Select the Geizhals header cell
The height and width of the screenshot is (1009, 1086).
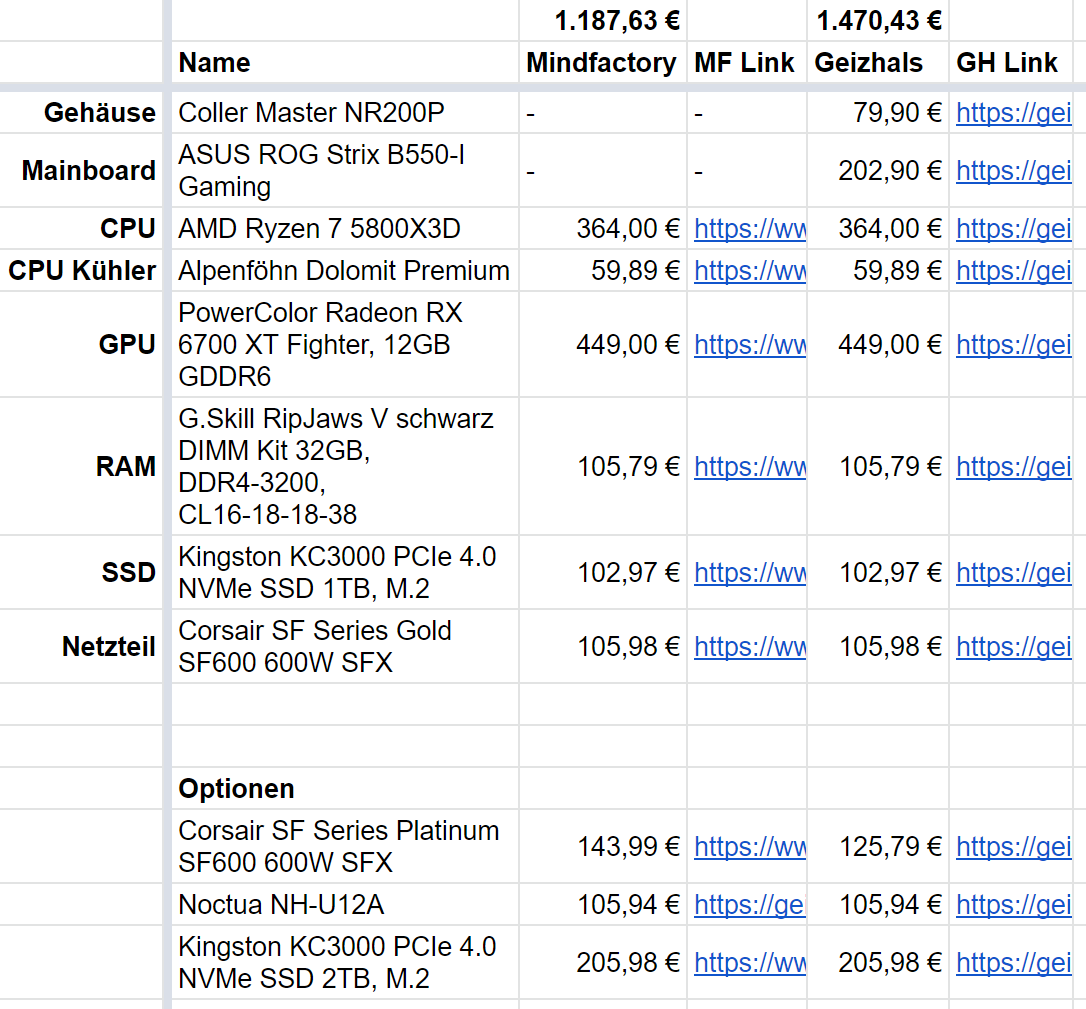[878, 62]
